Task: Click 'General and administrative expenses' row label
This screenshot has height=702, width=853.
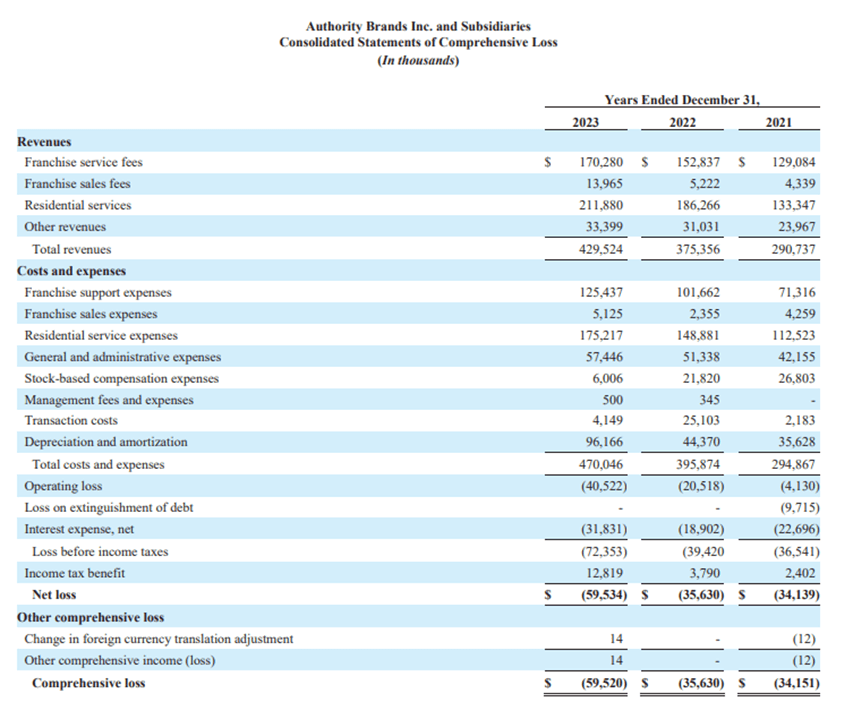Action: click(123, 357)
